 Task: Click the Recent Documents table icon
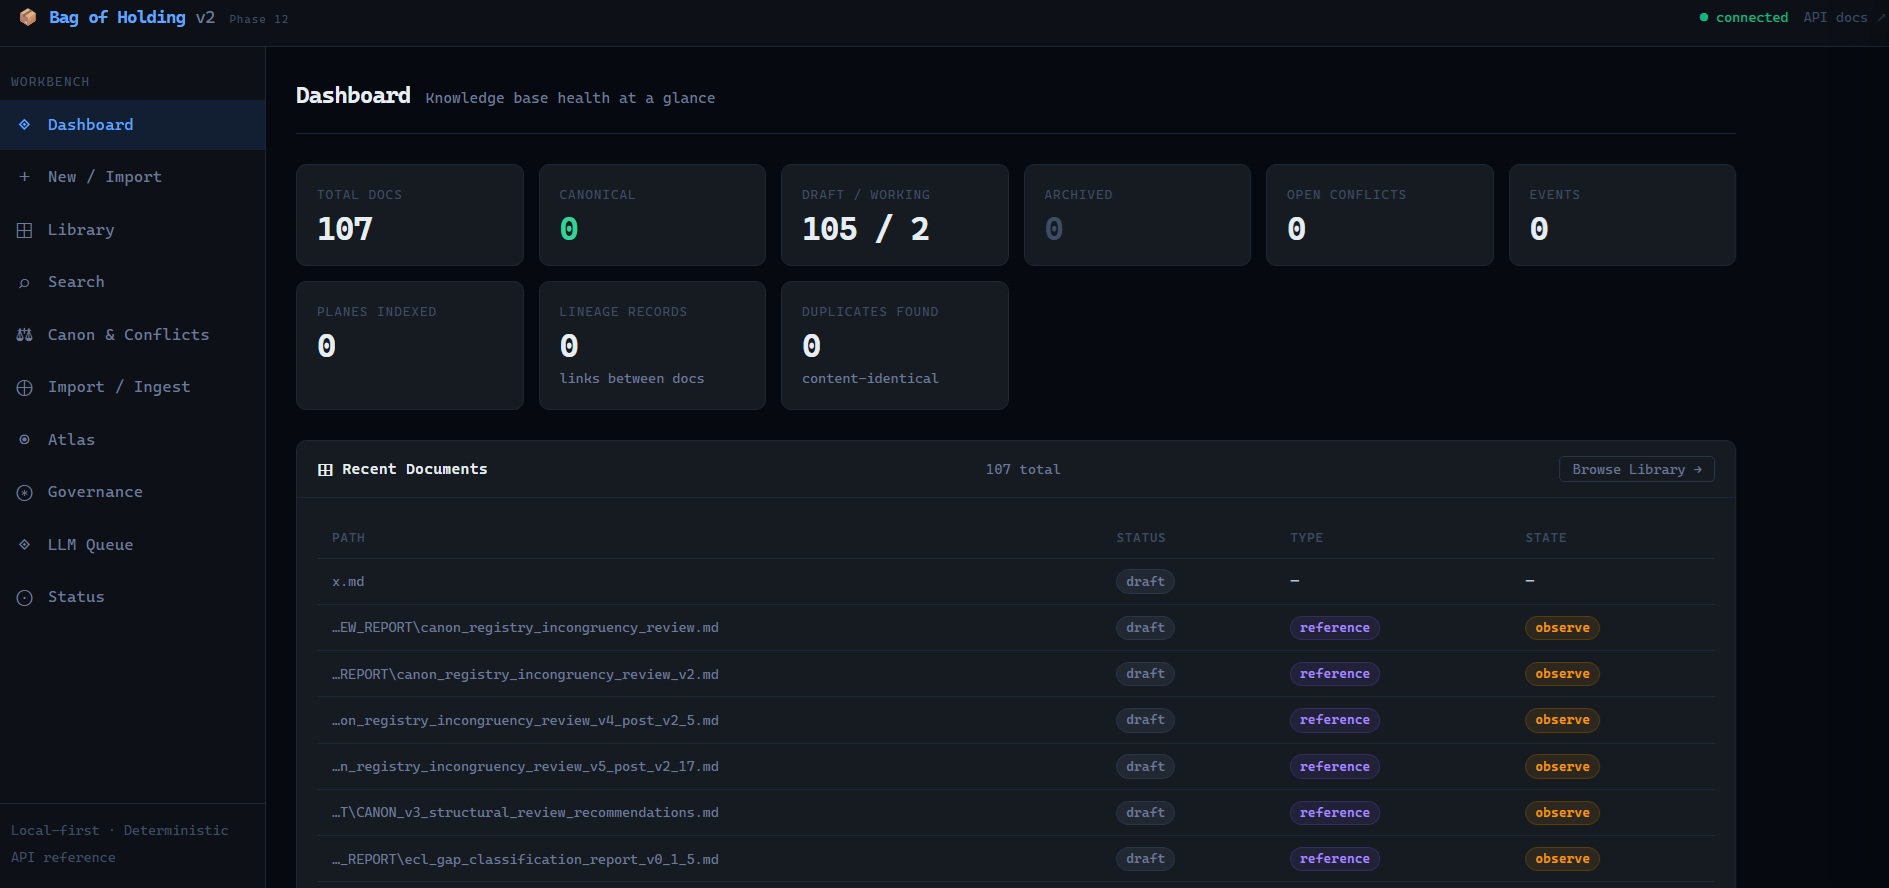point(325,470)
